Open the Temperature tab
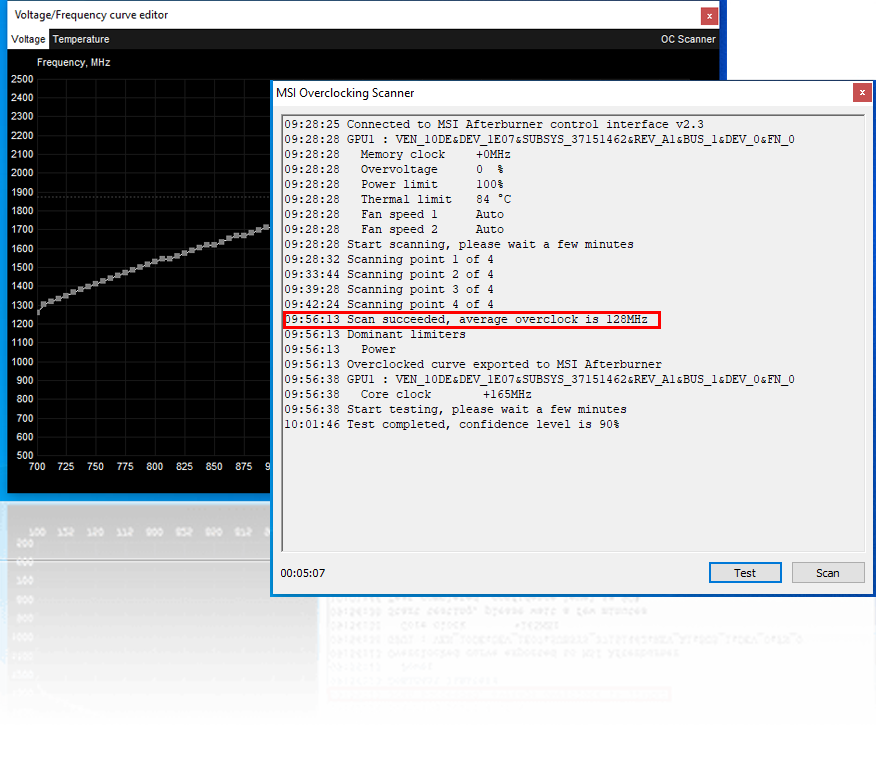The width and height of the screenshot is (876, 782). (x=81, y=39)
